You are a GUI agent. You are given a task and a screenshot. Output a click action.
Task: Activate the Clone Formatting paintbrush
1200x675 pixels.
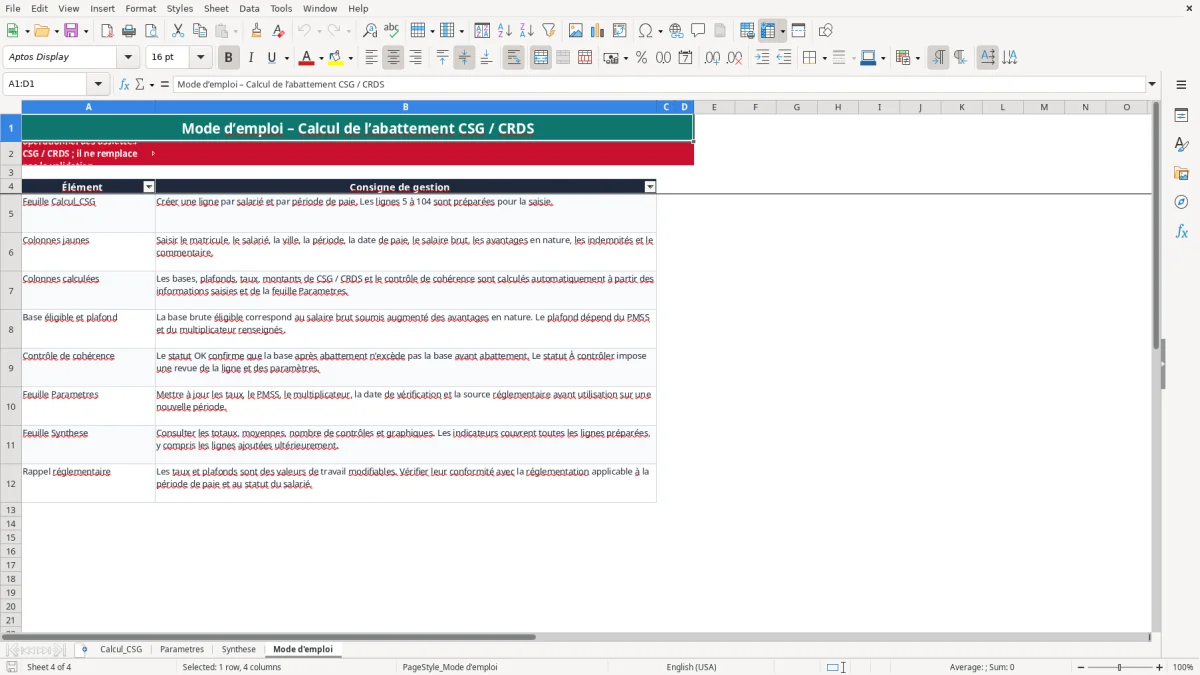[x=257, y=31]
